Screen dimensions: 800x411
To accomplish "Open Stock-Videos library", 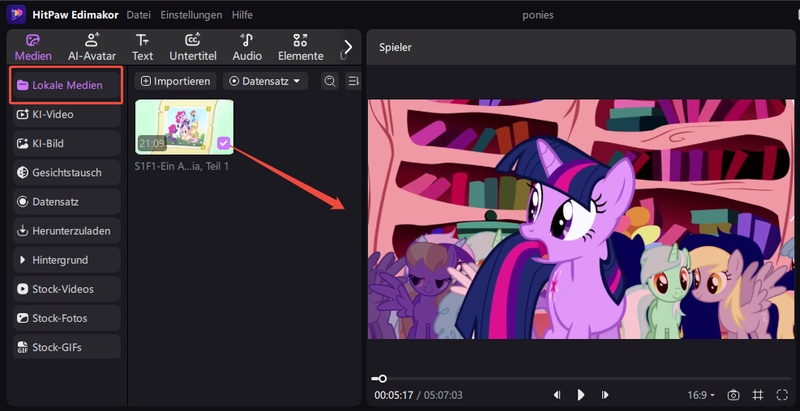I will pos(66,289).
